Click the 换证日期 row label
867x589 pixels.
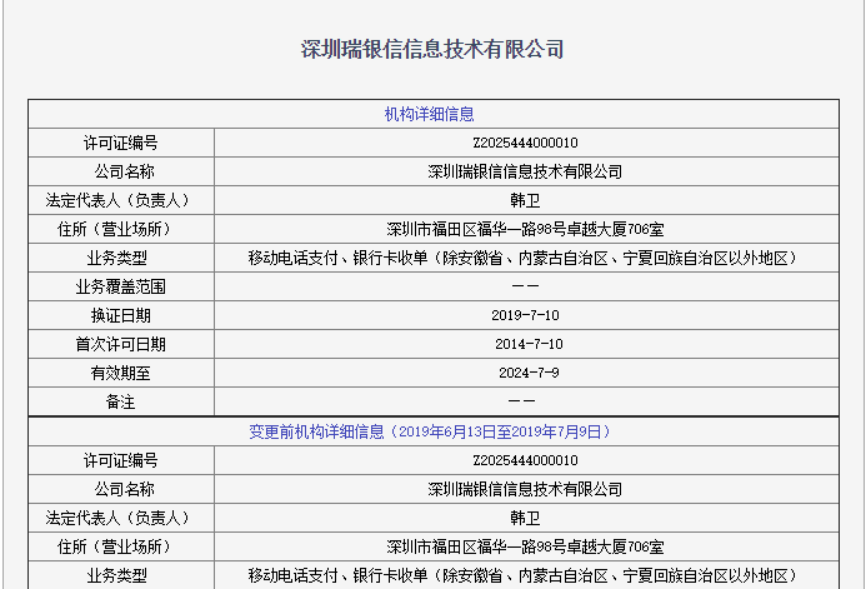coord(121,315)
